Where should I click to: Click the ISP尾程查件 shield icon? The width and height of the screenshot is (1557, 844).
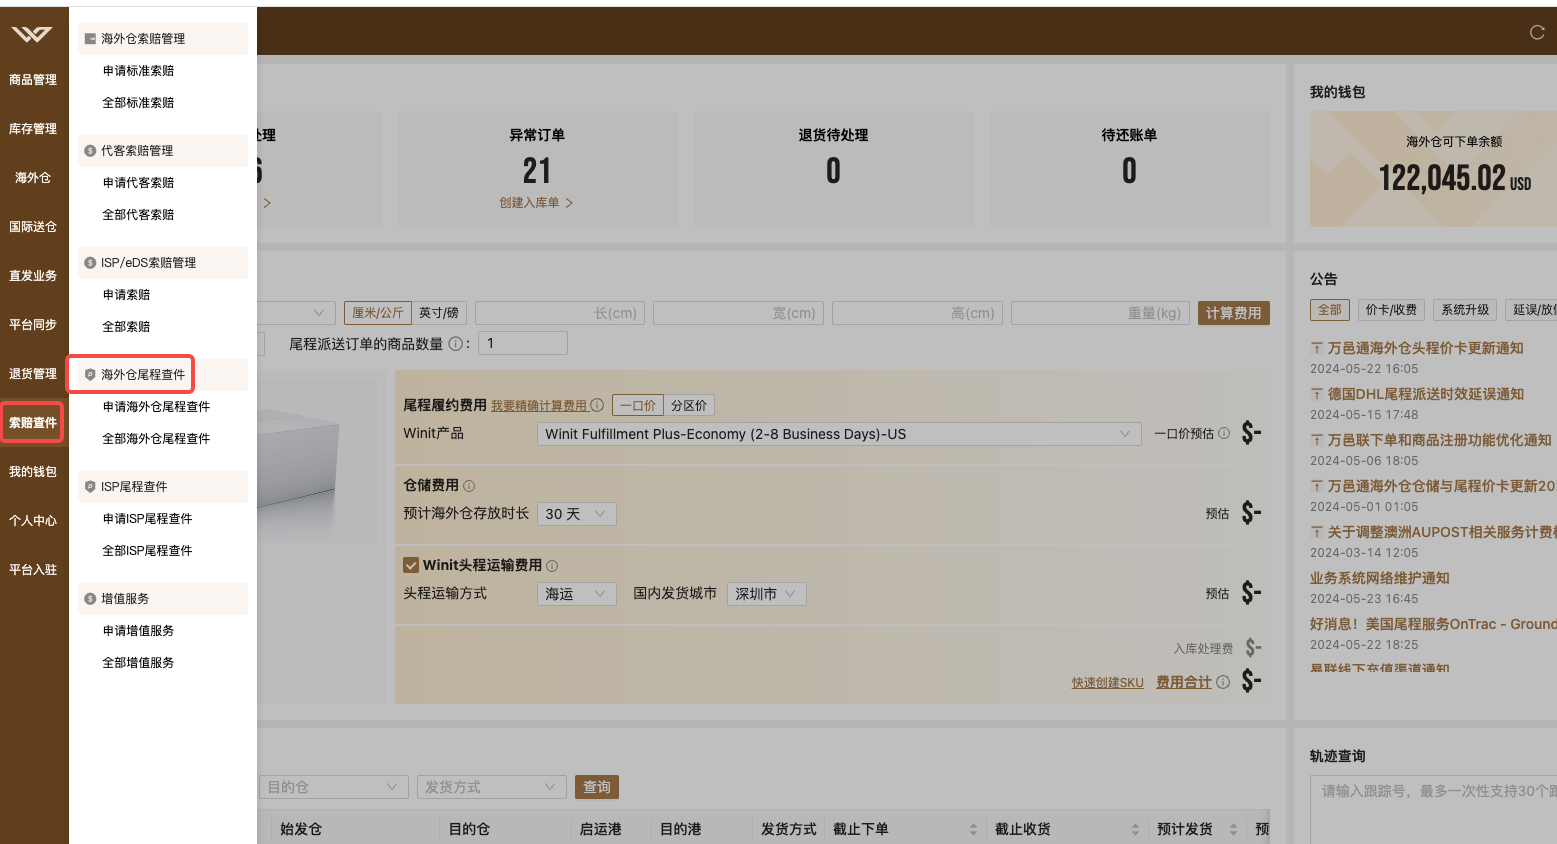click(90, 487)
